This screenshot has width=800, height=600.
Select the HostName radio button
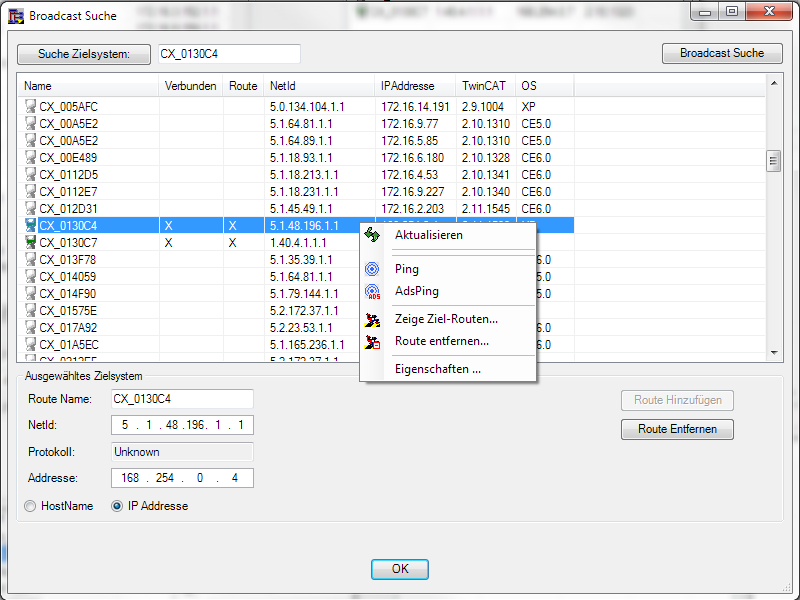30,506
